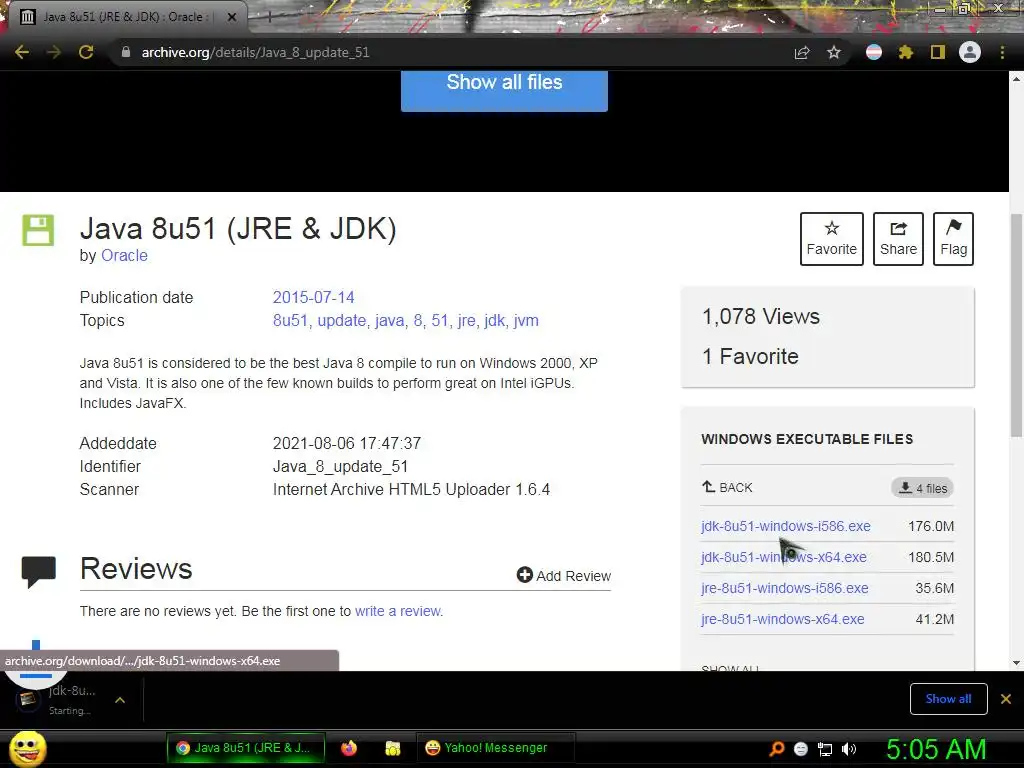Click Show all downloads

pyautogui.click(x=948, y=699)
